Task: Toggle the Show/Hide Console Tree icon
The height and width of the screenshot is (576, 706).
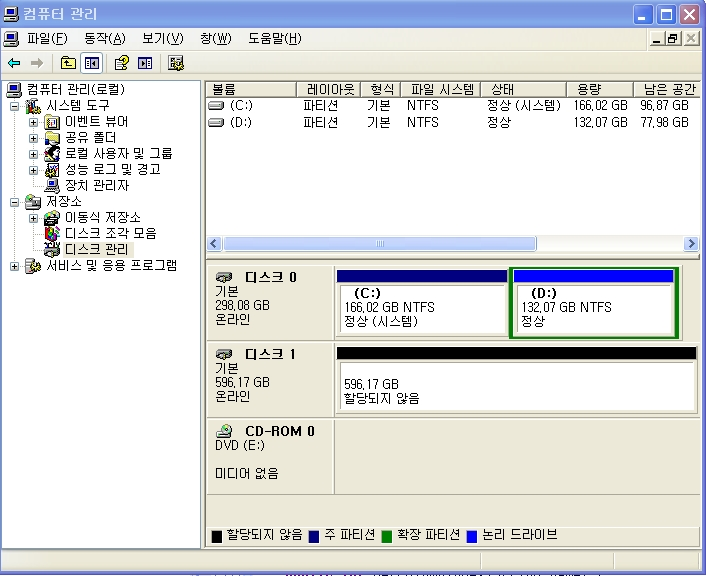Action: [91, 63]
